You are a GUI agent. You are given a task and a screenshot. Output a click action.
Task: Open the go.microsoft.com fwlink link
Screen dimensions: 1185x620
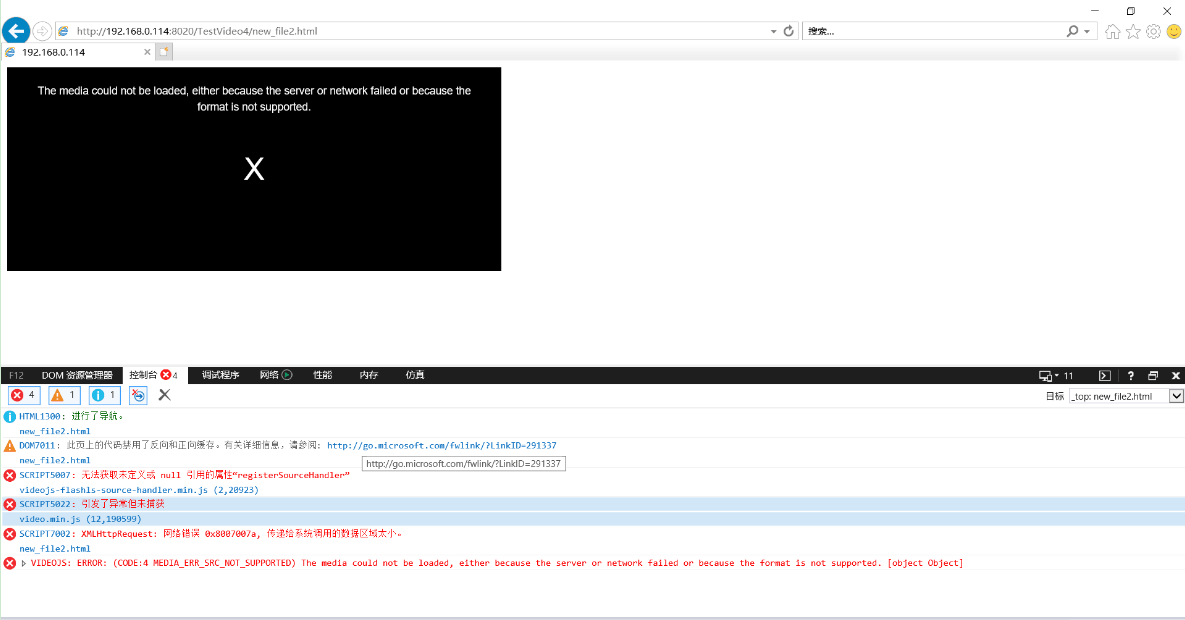pyautogui.click(x=441, y=445)
